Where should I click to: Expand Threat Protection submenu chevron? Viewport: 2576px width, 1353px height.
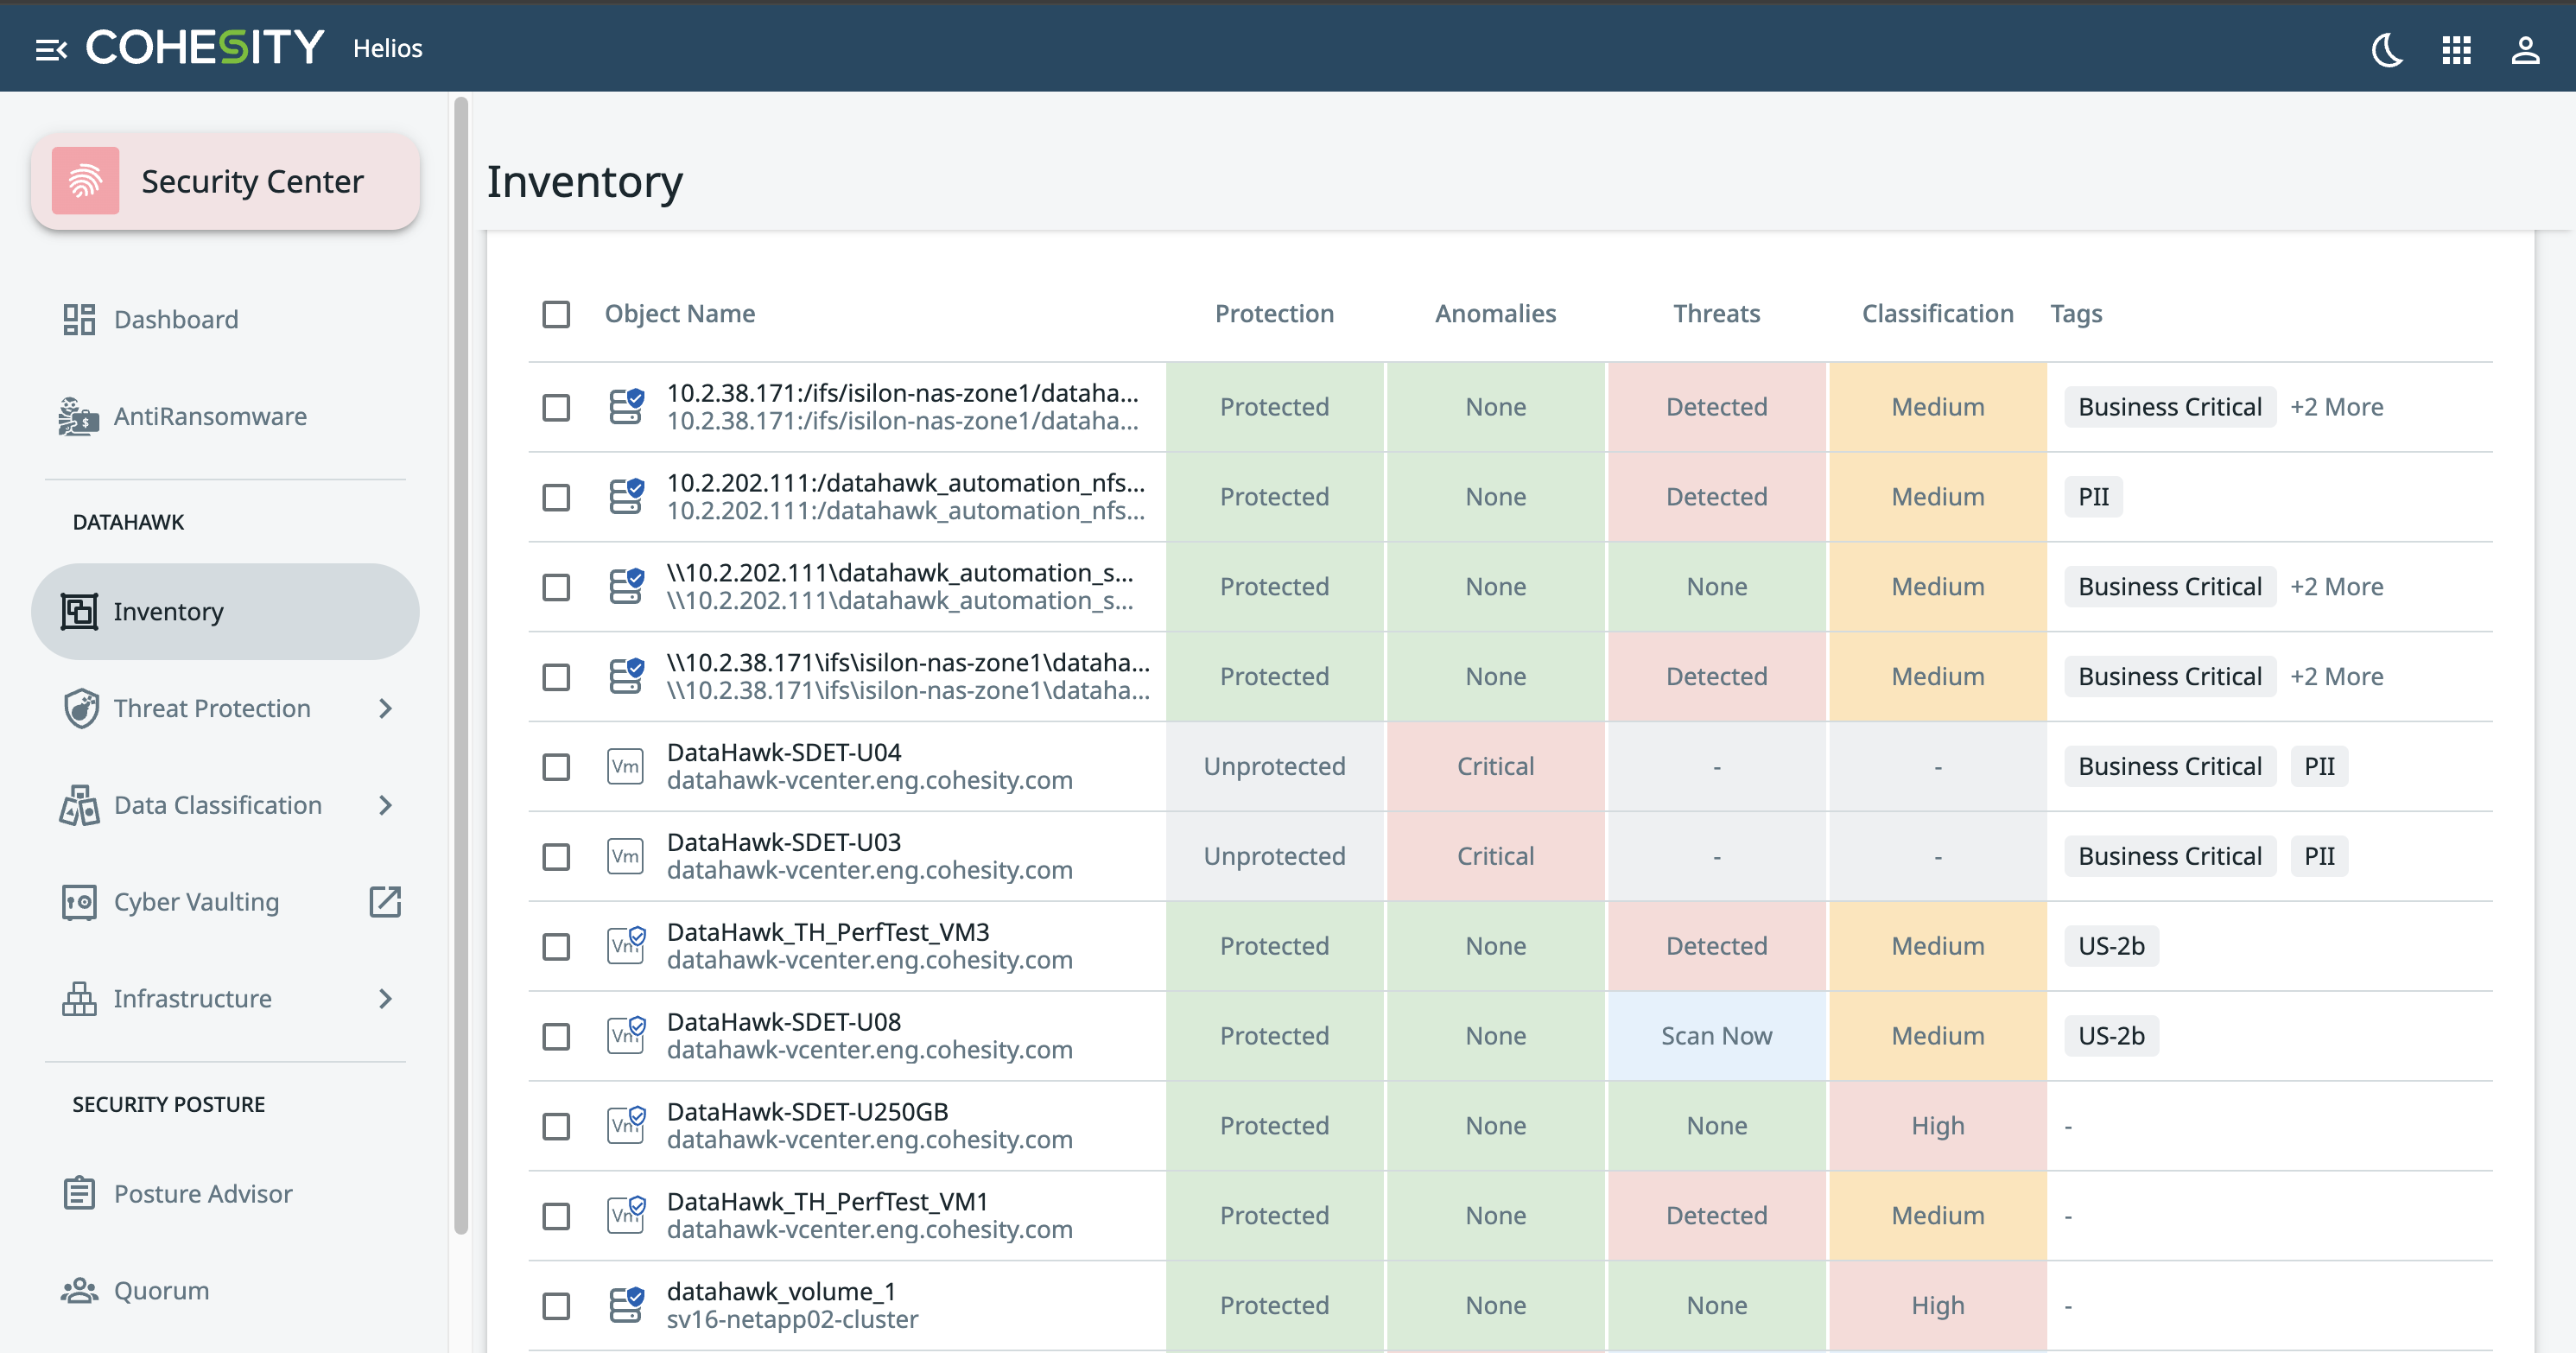(x=385, y=708)
